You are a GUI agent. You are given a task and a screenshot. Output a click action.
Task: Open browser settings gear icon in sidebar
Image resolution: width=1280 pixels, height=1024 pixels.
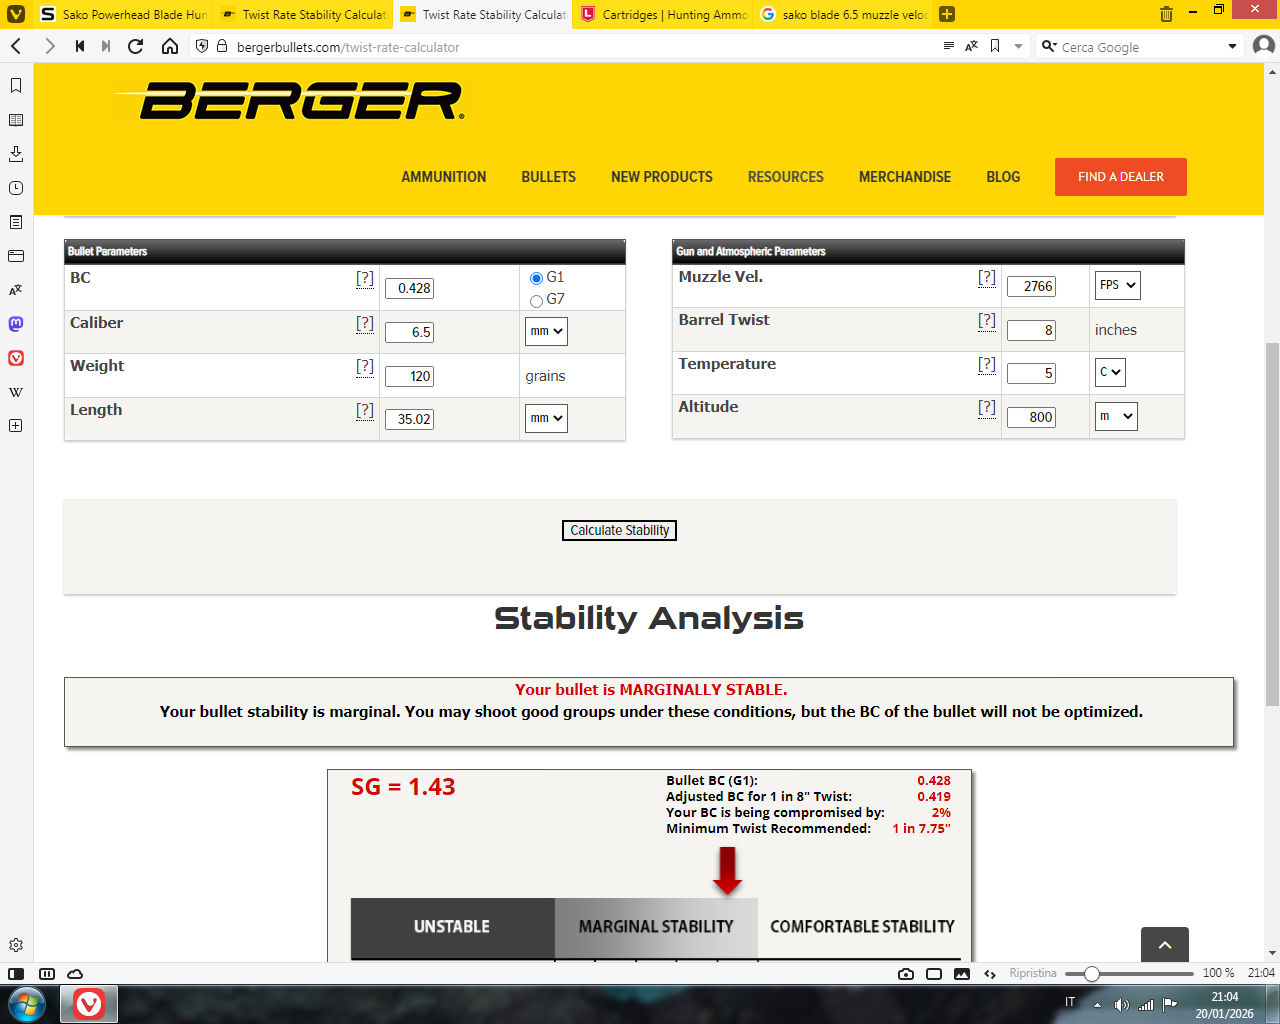pyautogui.click(x=16, y=945)
